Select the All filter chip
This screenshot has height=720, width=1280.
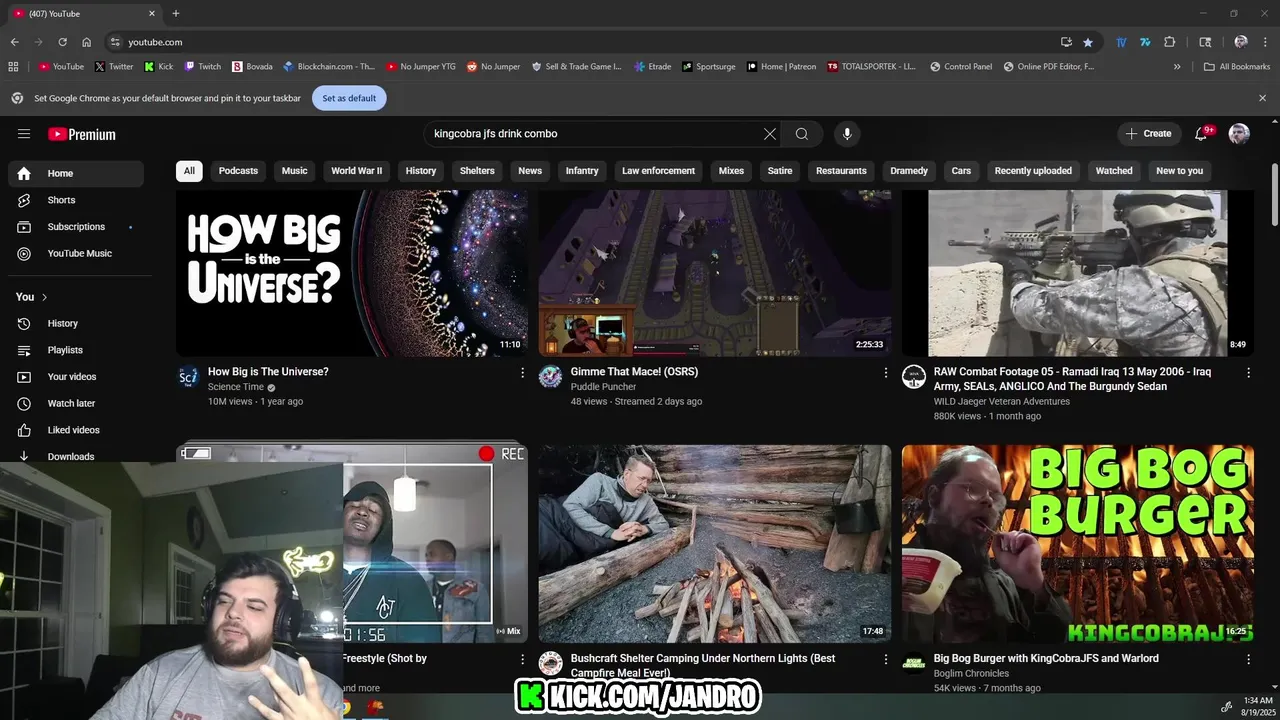pyautogui.click(x=189, y=171)
